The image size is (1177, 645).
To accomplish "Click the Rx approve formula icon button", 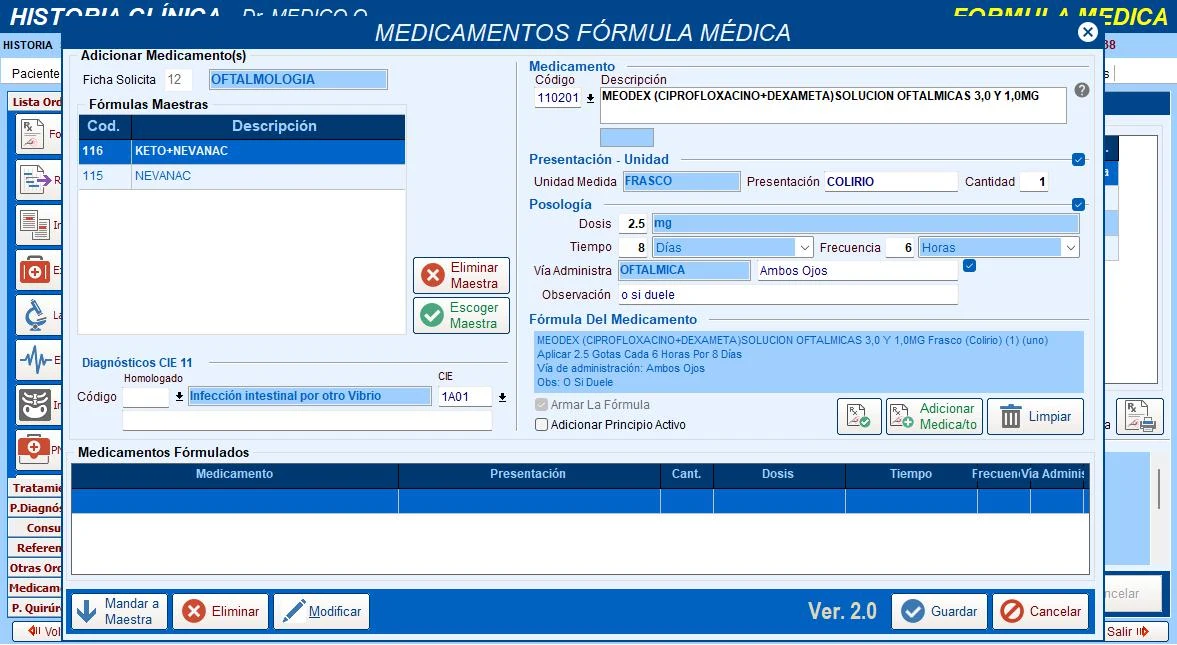I will coord(859,417).
